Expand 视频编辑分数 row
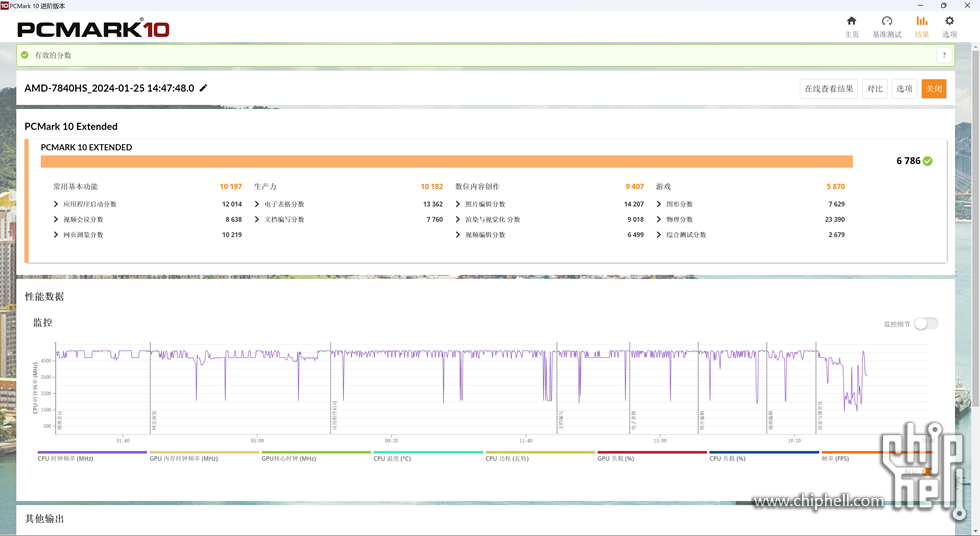 (x=458, y=235)
